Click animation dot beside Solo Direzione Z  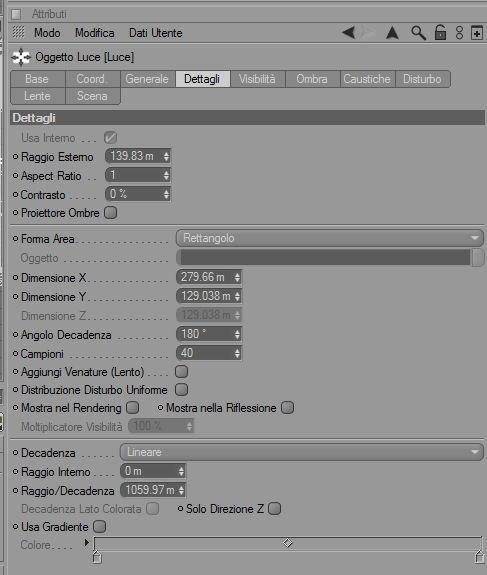click(x=180, y=509)
